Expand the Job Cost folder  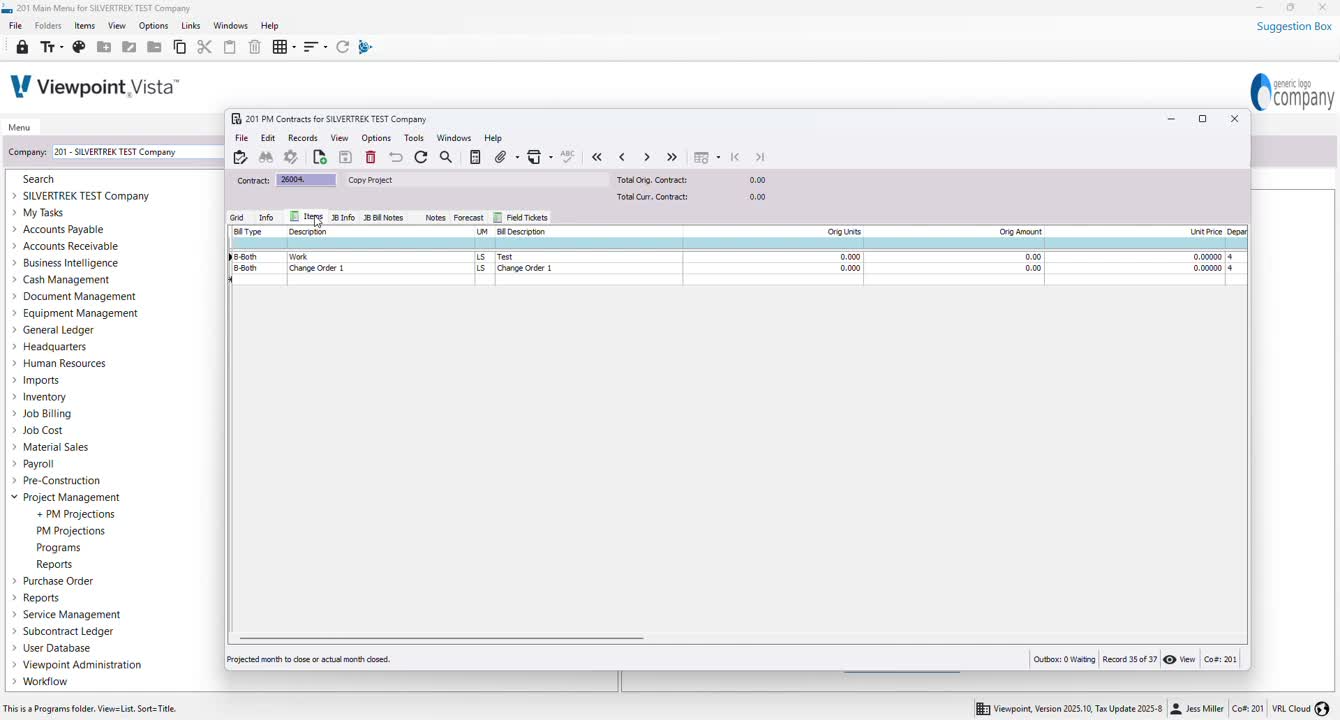click(14, 431)
